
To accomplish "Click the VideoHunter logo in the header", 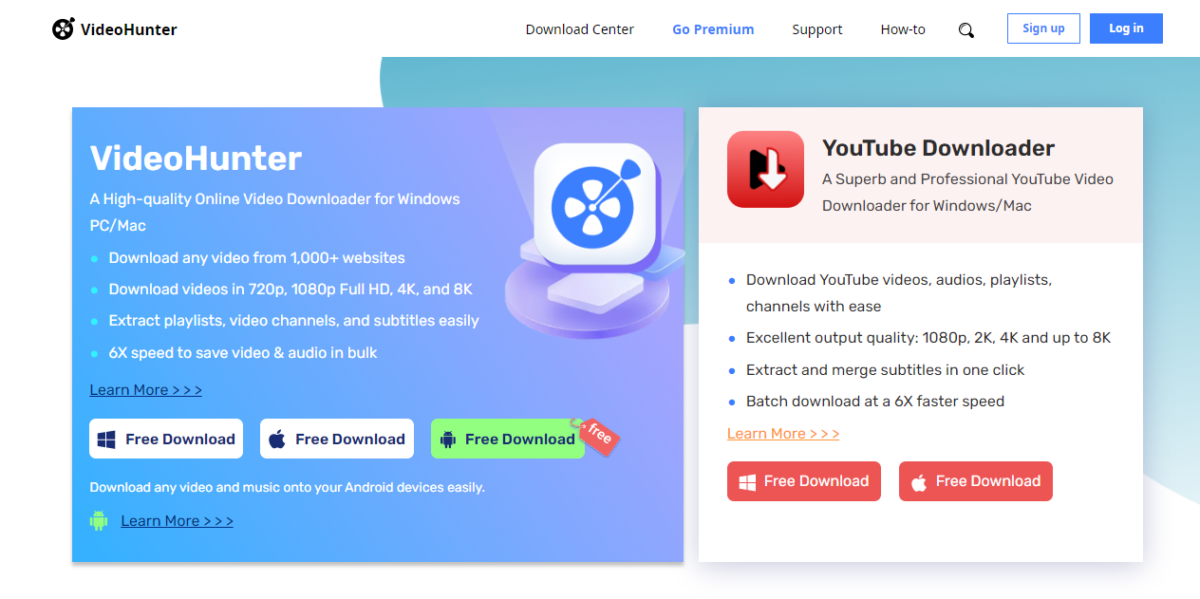I will (114, 29).
